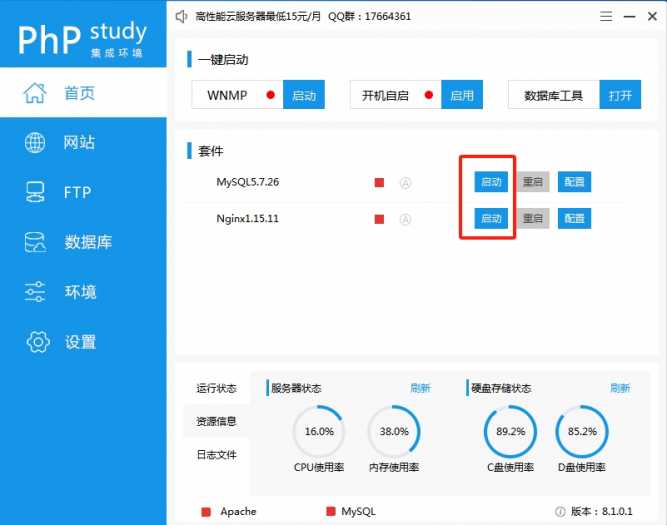Click the WNMP red status dot
This screenshot has height=525, width=667.
click(x=270, y=95)
